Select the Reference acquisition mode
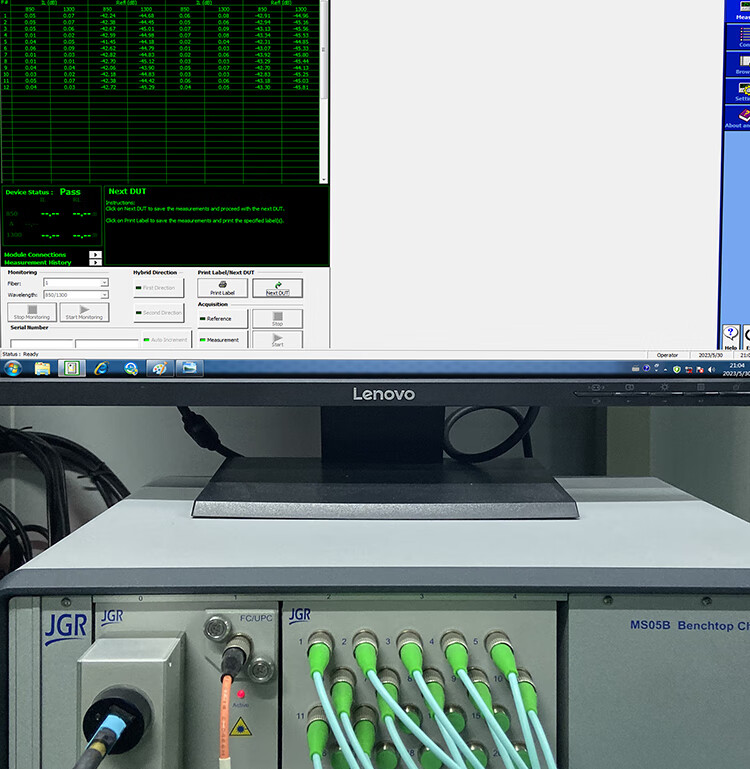 [222, 319]
